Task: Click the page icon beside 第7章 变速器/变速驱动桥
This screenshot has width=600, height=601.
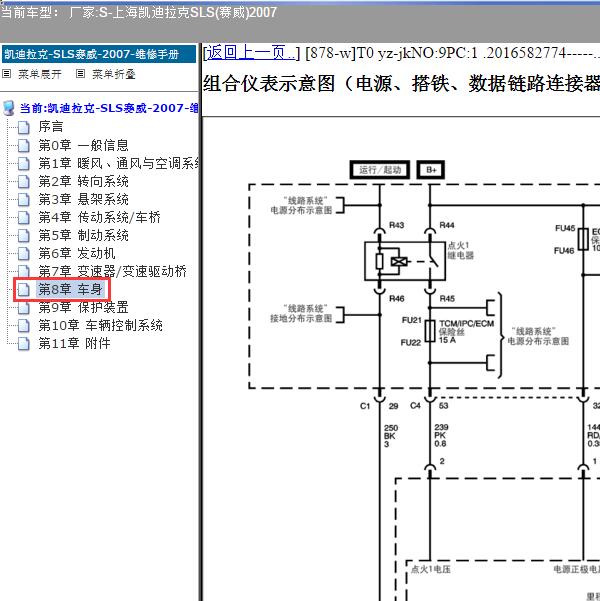Action: click(x=24, y=272)
